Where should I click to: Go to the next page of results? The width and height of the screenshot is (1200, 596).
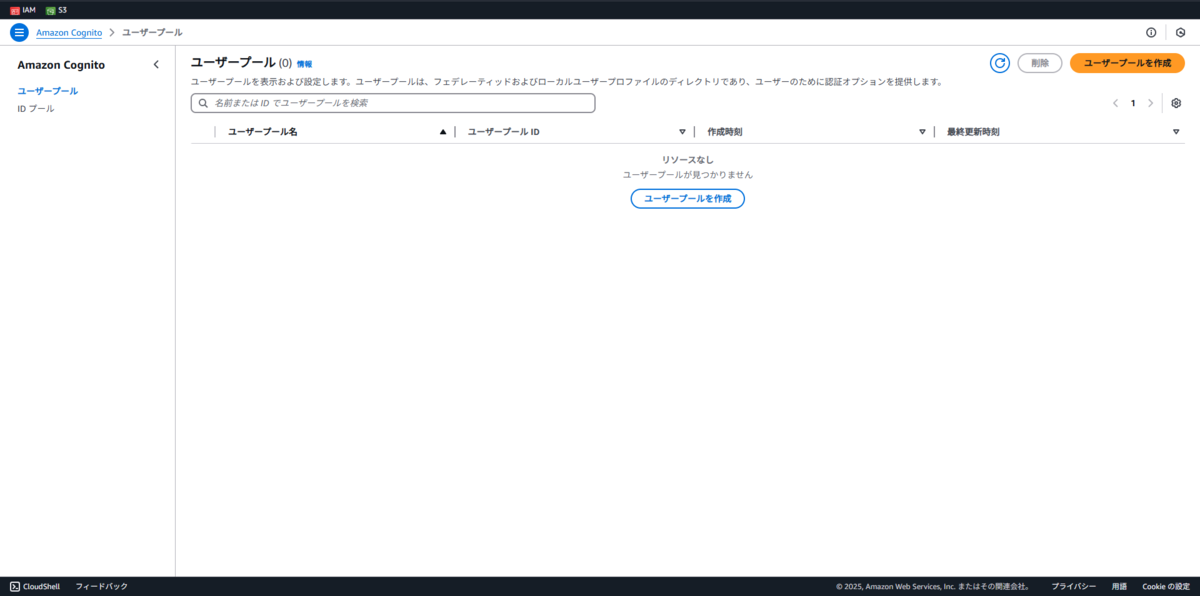[x=1149, y=103]
